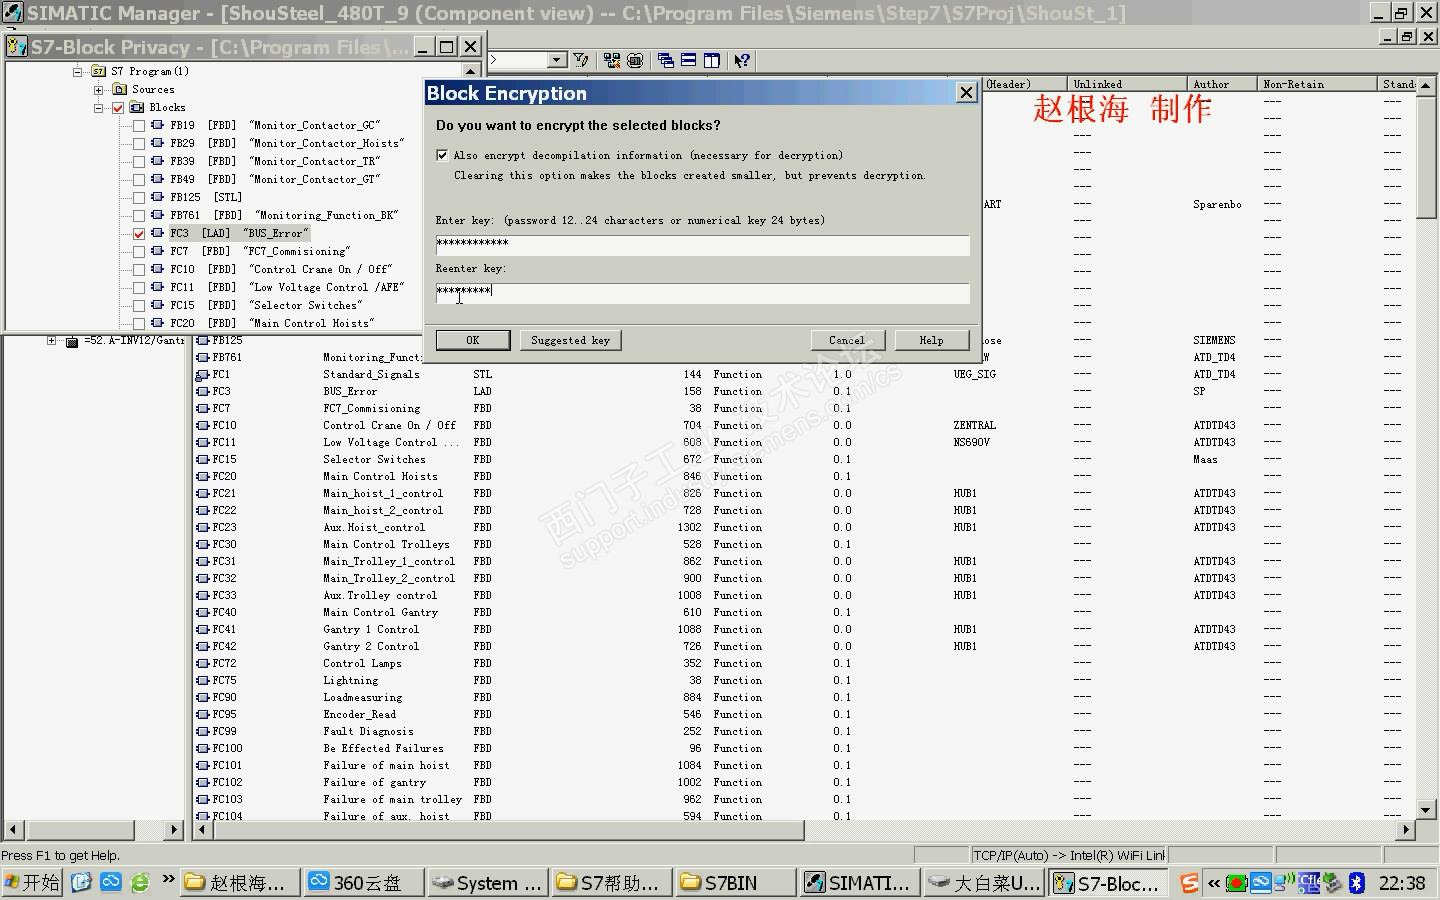Cascade windows using toolbar icon
Screen dimensions: 1440x900
click(666, 60)
